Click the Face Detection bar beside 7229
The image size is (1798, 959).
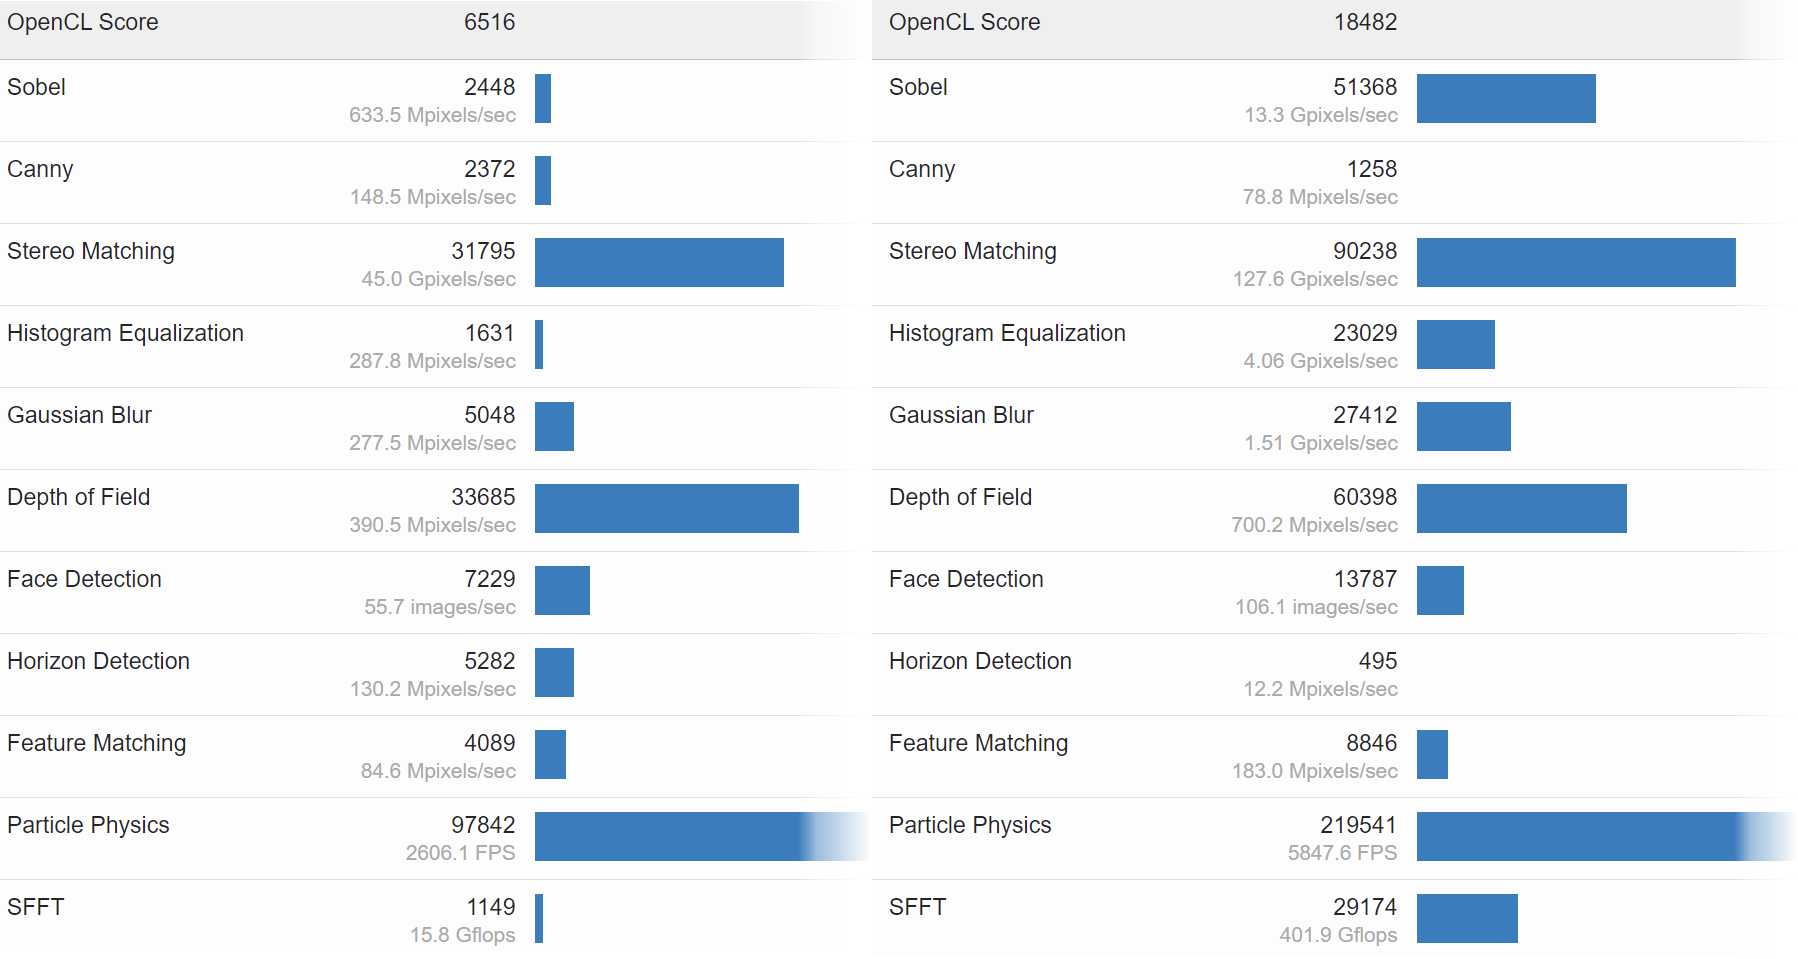tap(562, 591)
